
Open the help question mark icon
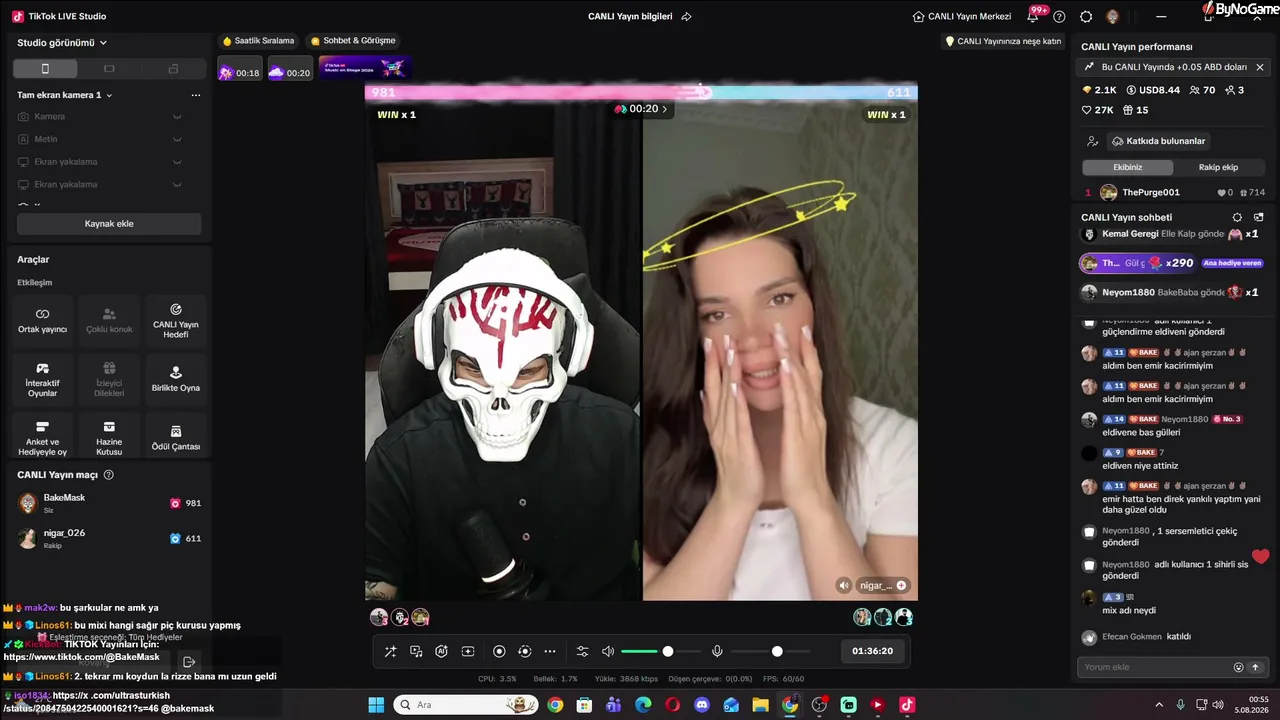1059,16
